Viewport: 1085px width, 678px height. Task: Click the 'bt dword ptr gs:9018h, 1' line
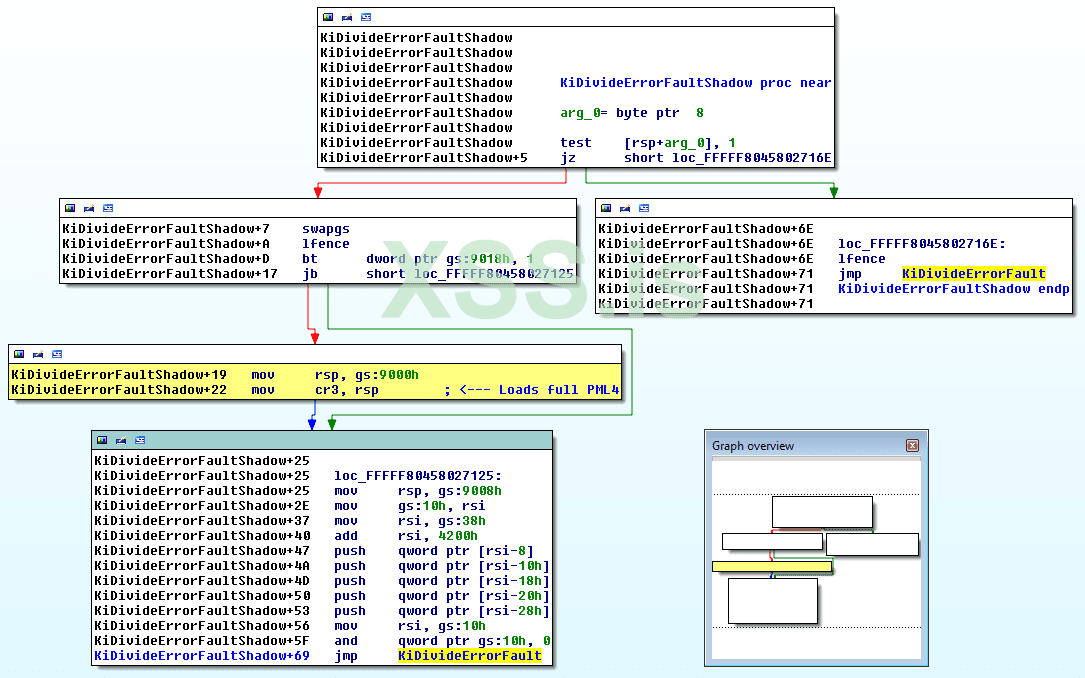coord(418,259)
